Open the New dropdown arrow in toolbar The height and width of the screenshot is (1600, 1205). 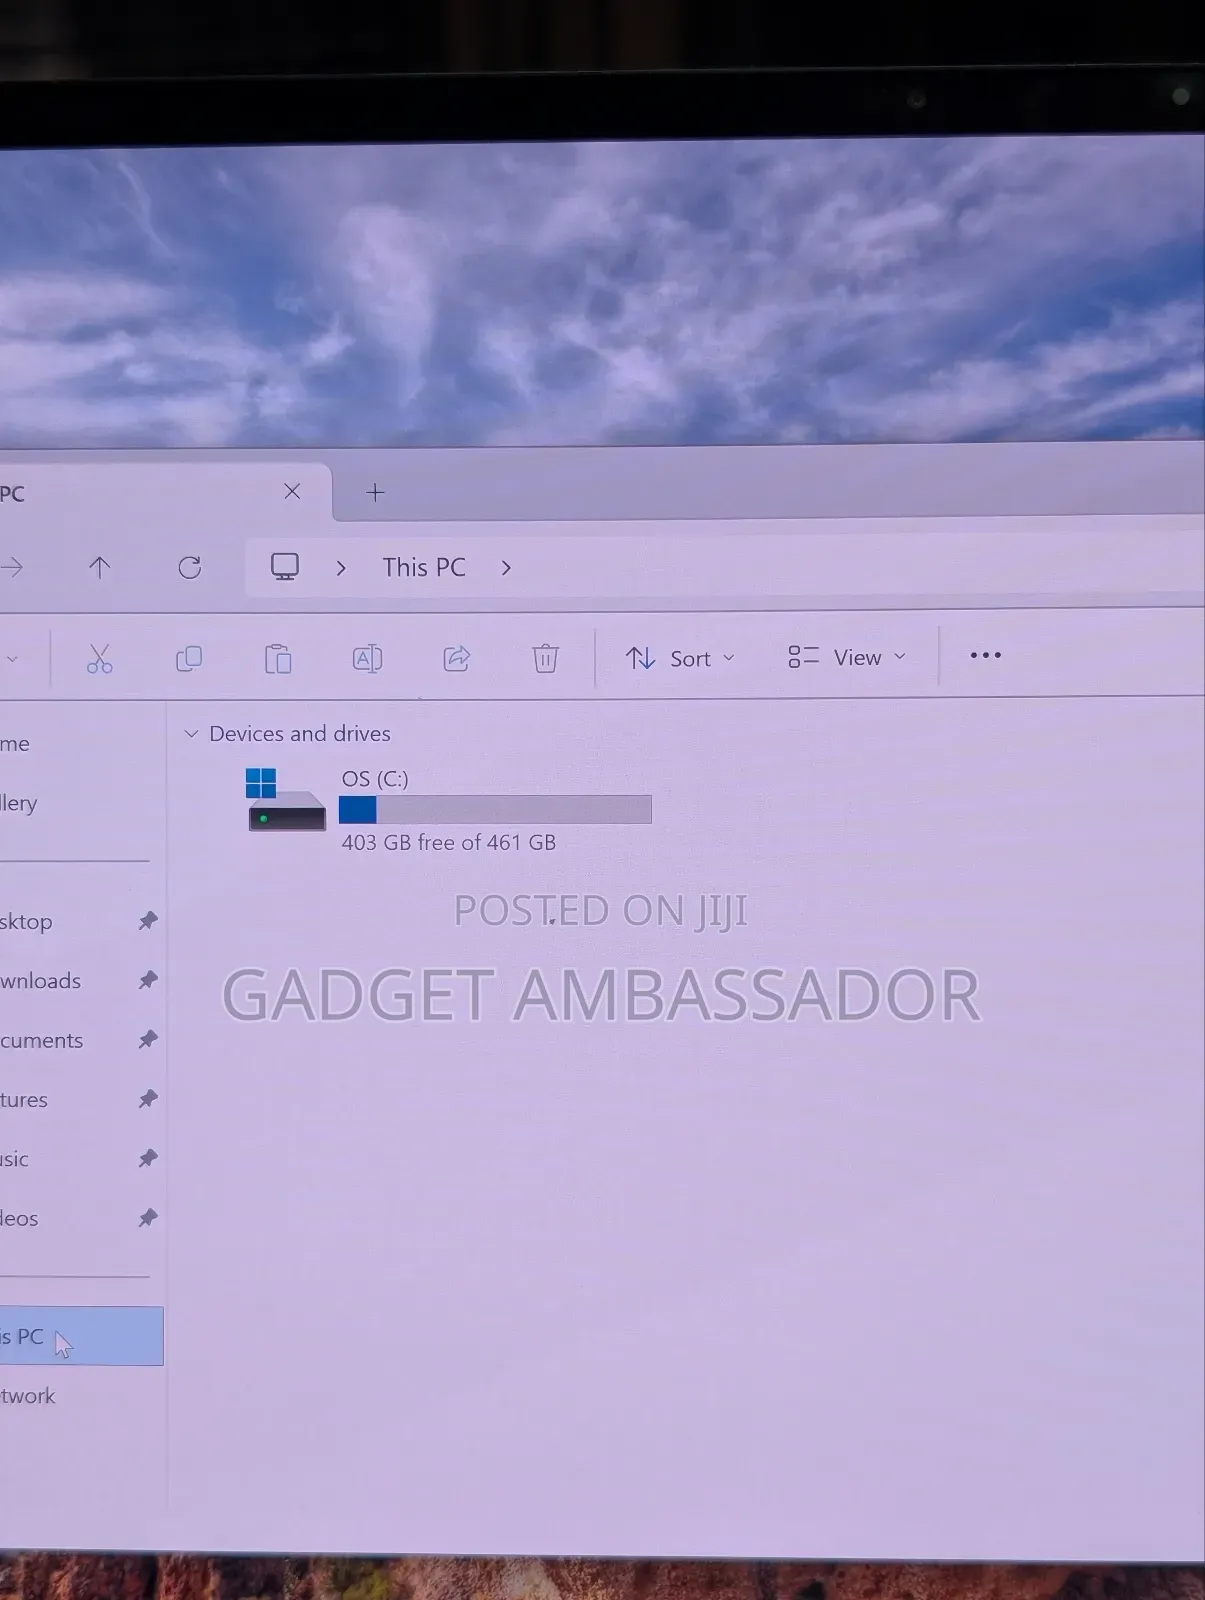click(12, 659)
